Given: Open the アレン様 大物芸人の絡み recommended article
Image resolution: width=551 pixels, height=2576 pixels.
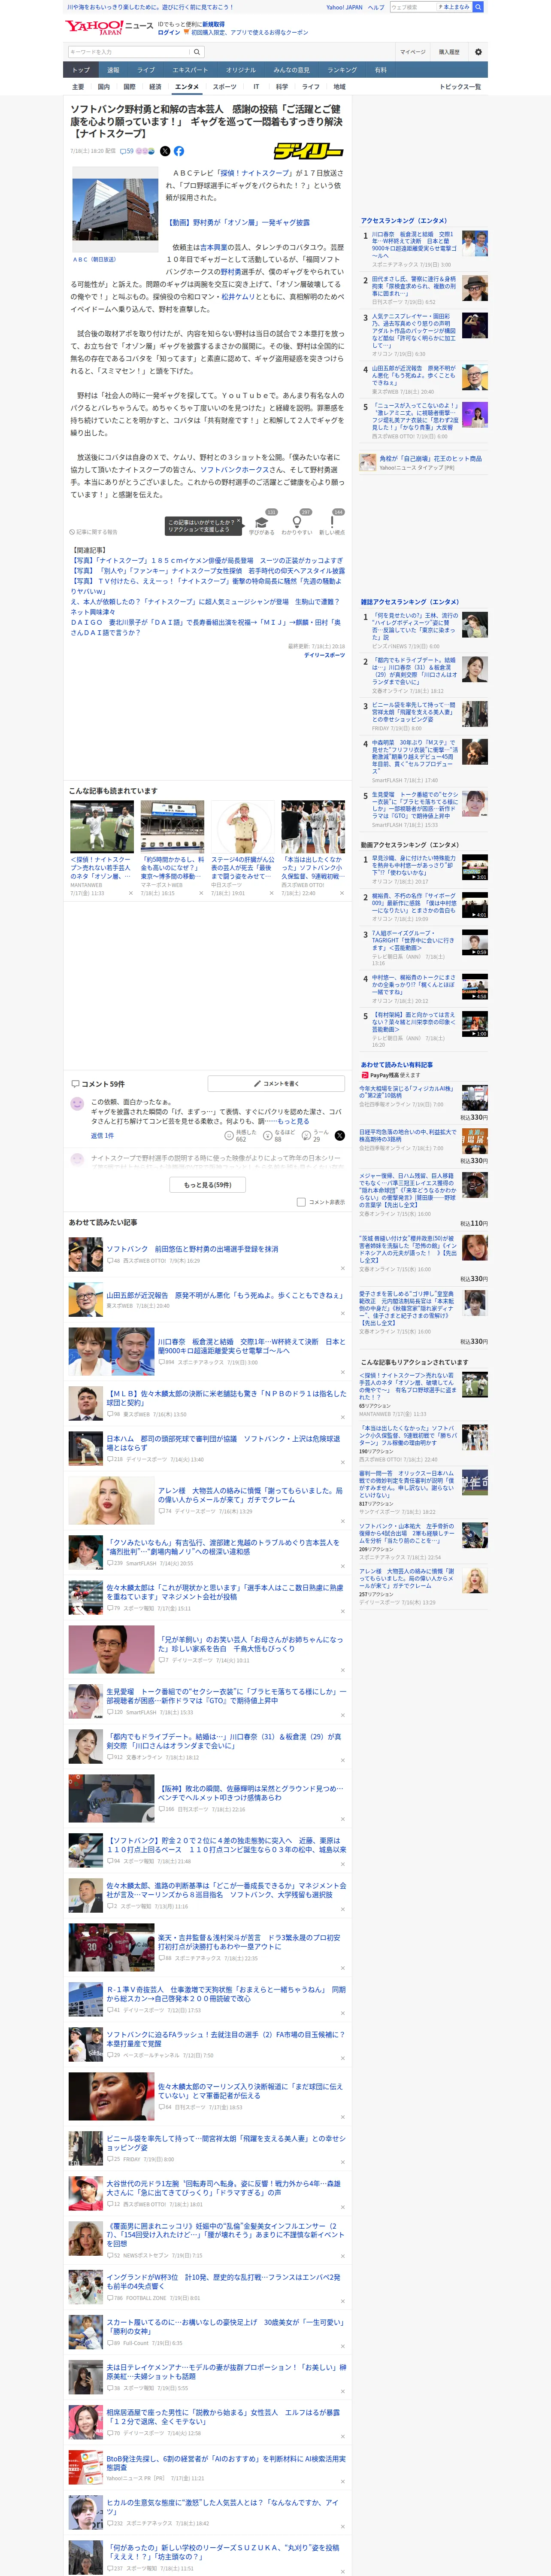Looking at the screenshot, I should click(x=250, y=1495).
